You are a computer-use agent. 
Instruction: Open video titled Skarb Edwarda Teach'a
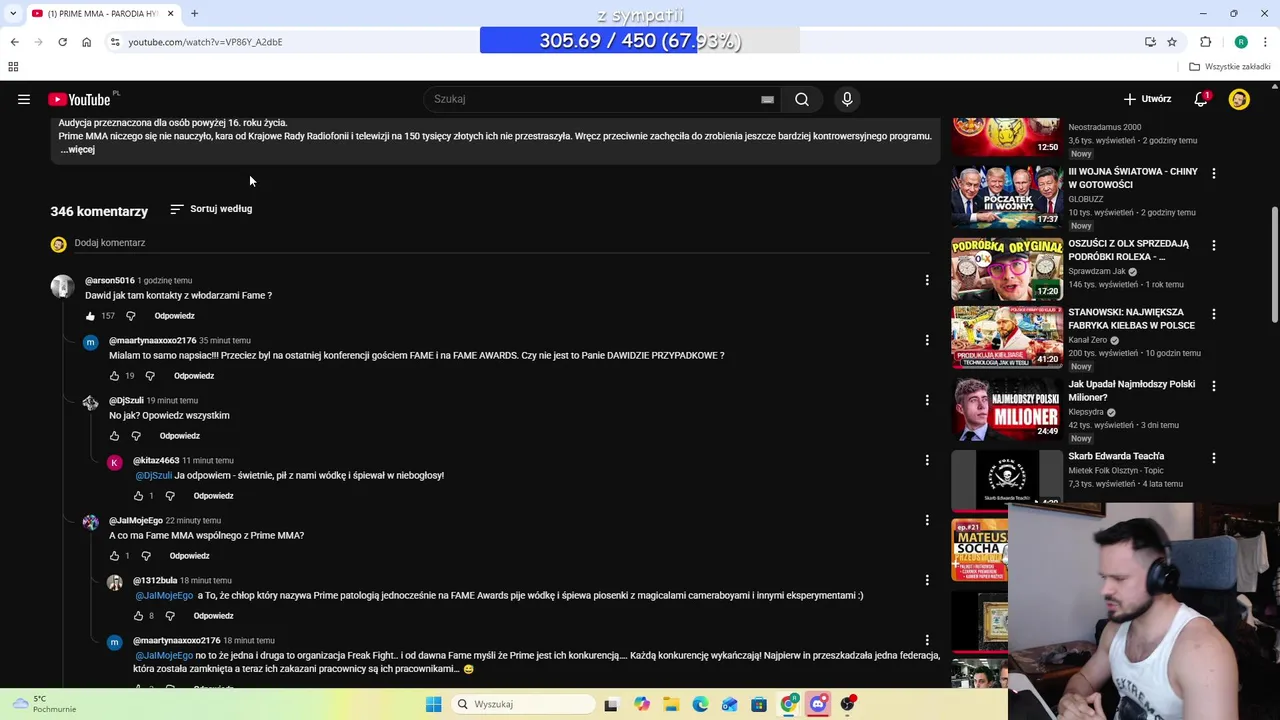[1116, 456]
